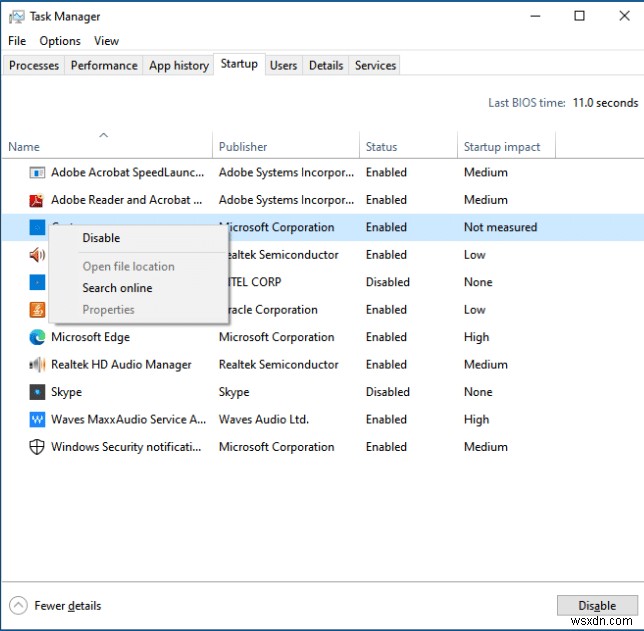
Task: Click Waves Audio Ltd. publisher cell
Action: coord(263,419)
